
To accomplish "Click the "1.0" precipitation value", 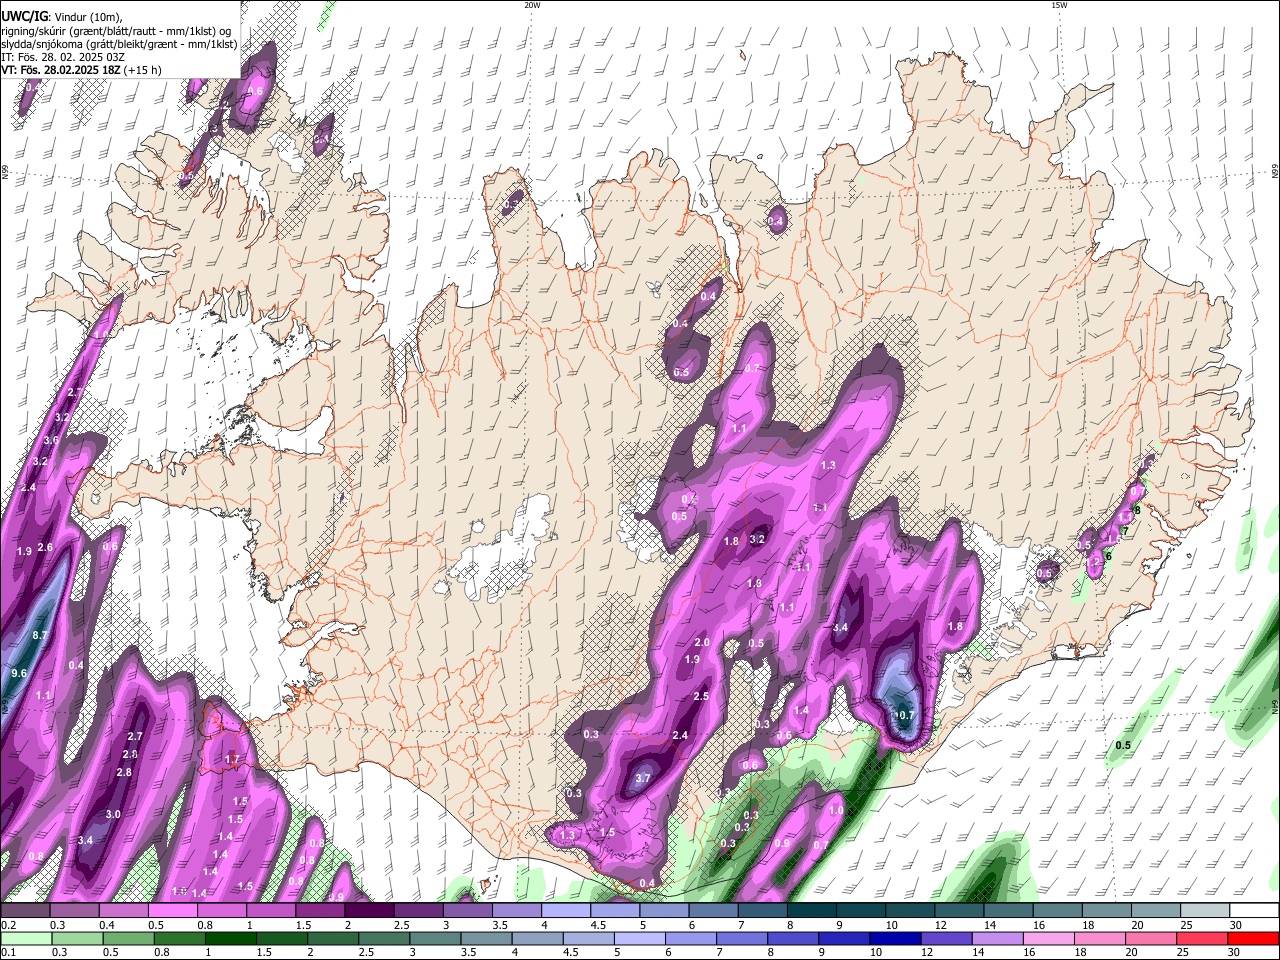I will coord(836,810).
